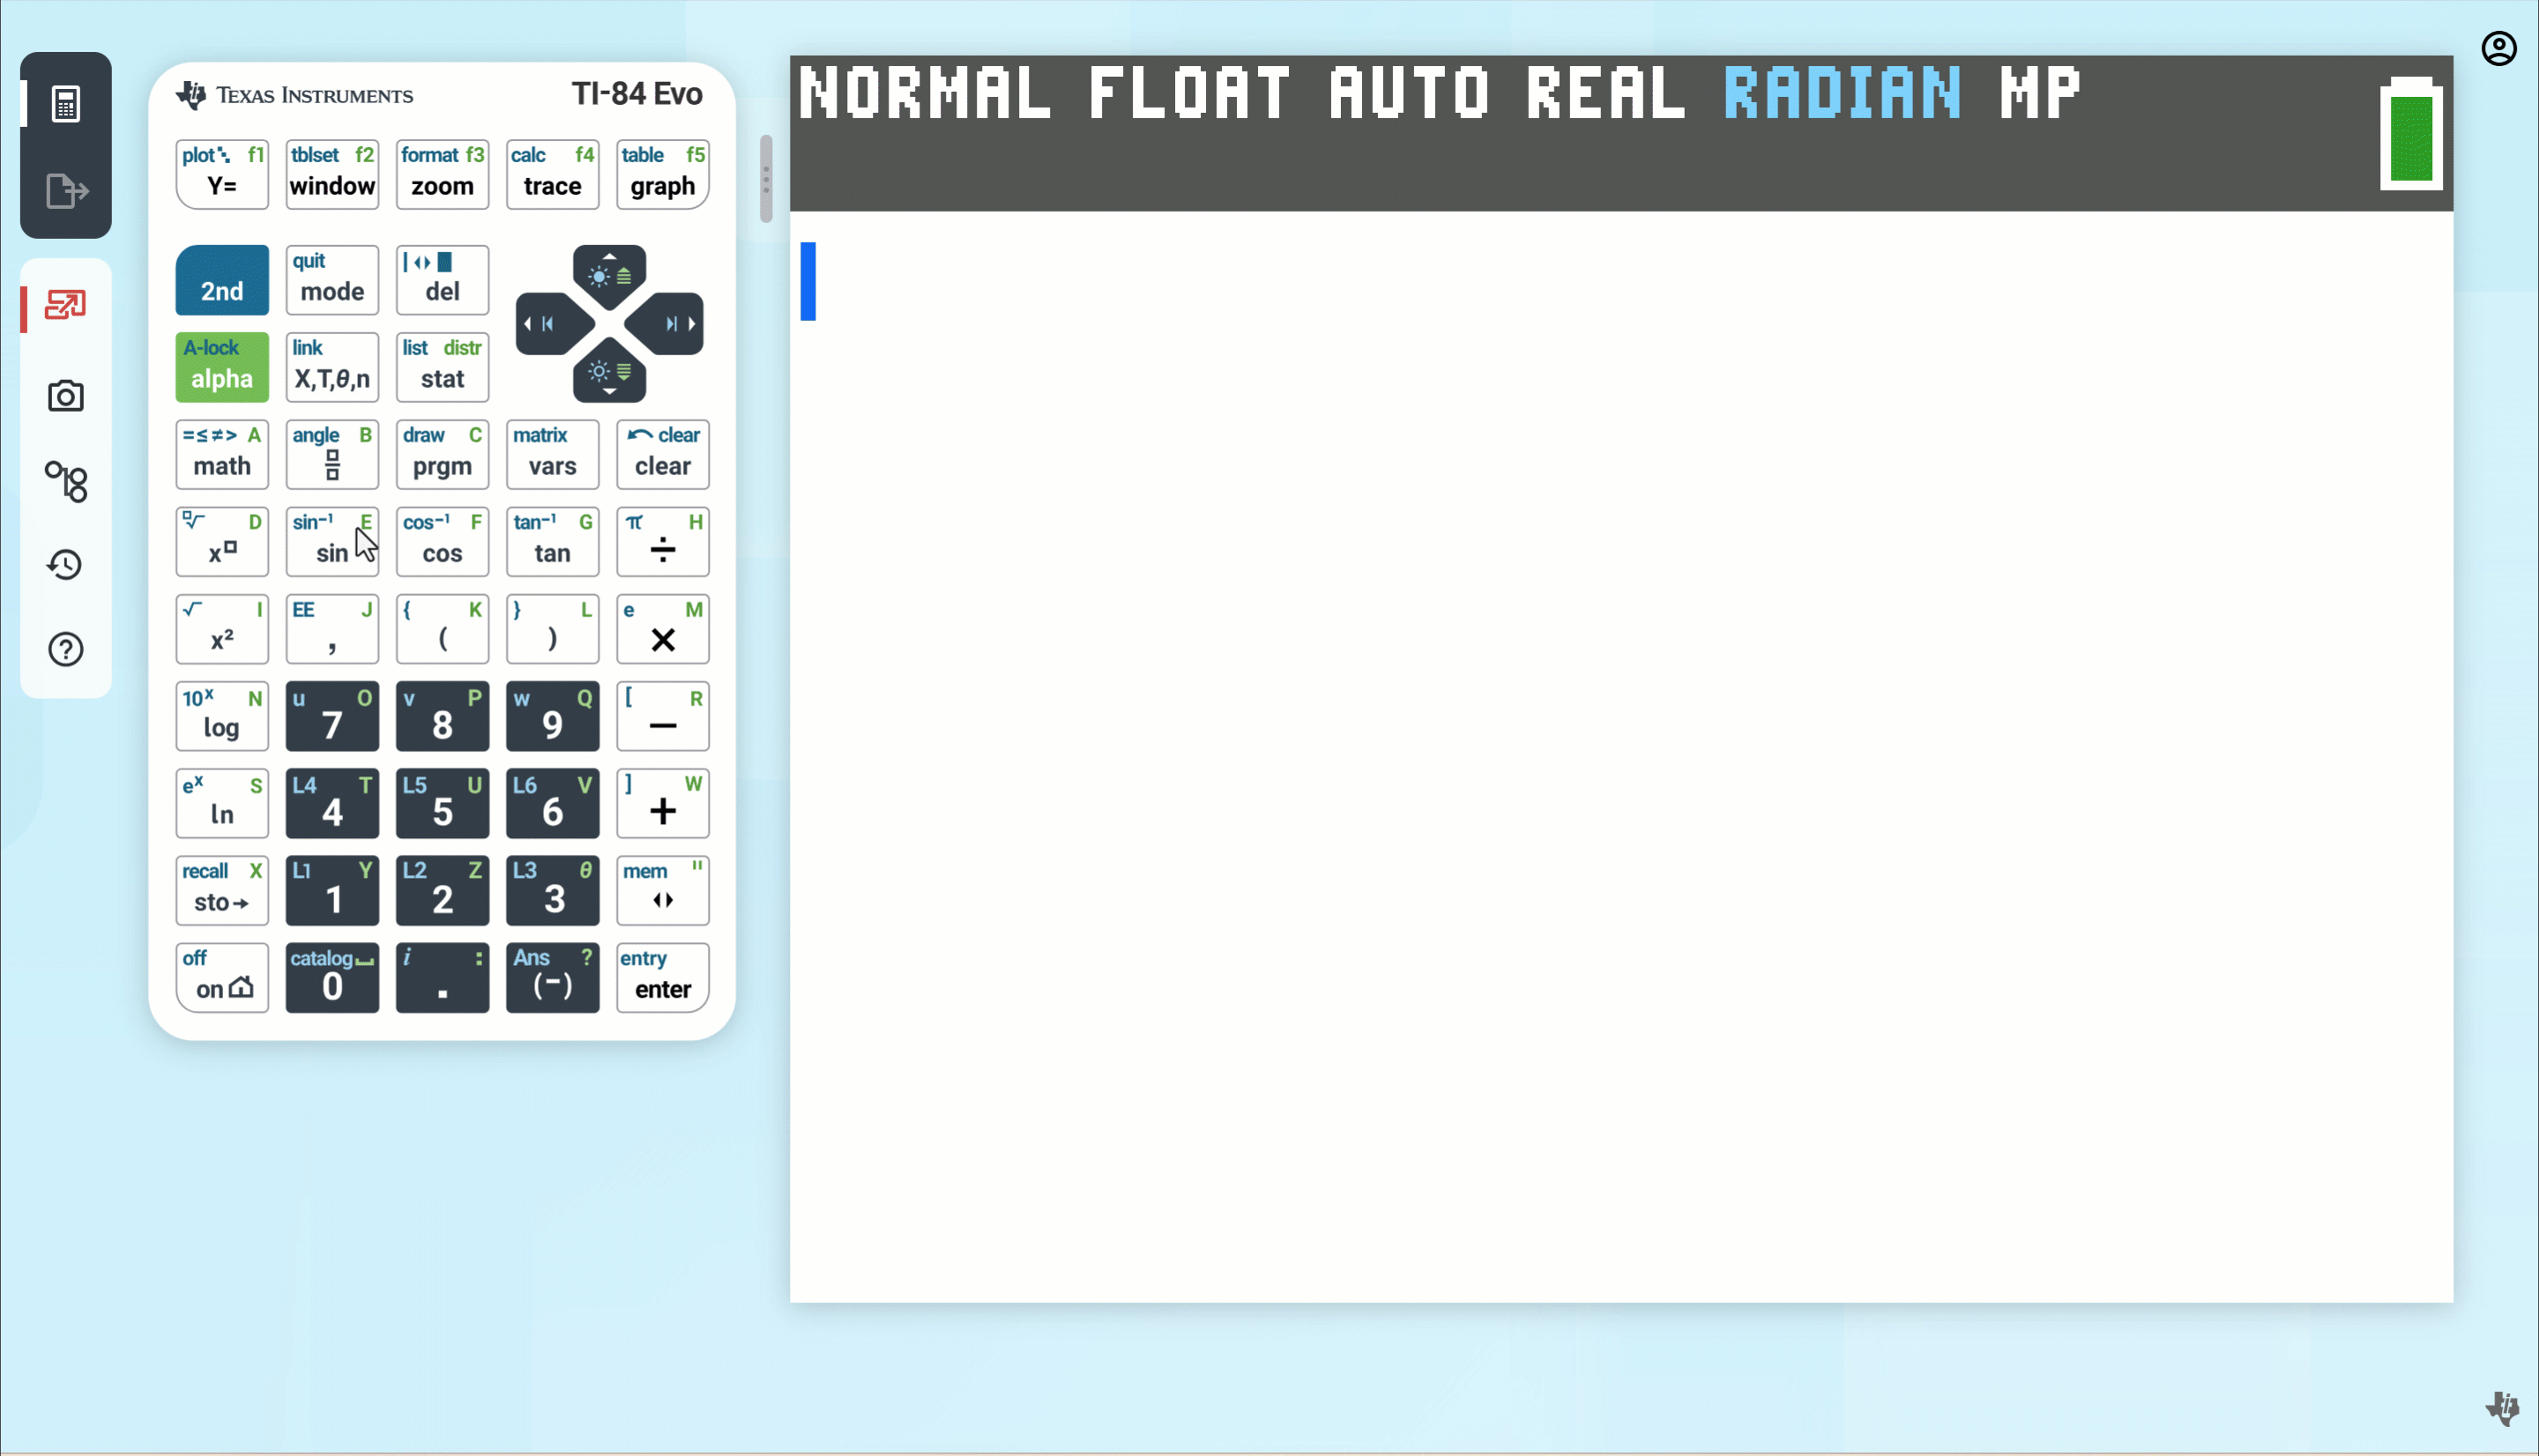
Task: Click the number 0 key
Action: coord(332,978)
